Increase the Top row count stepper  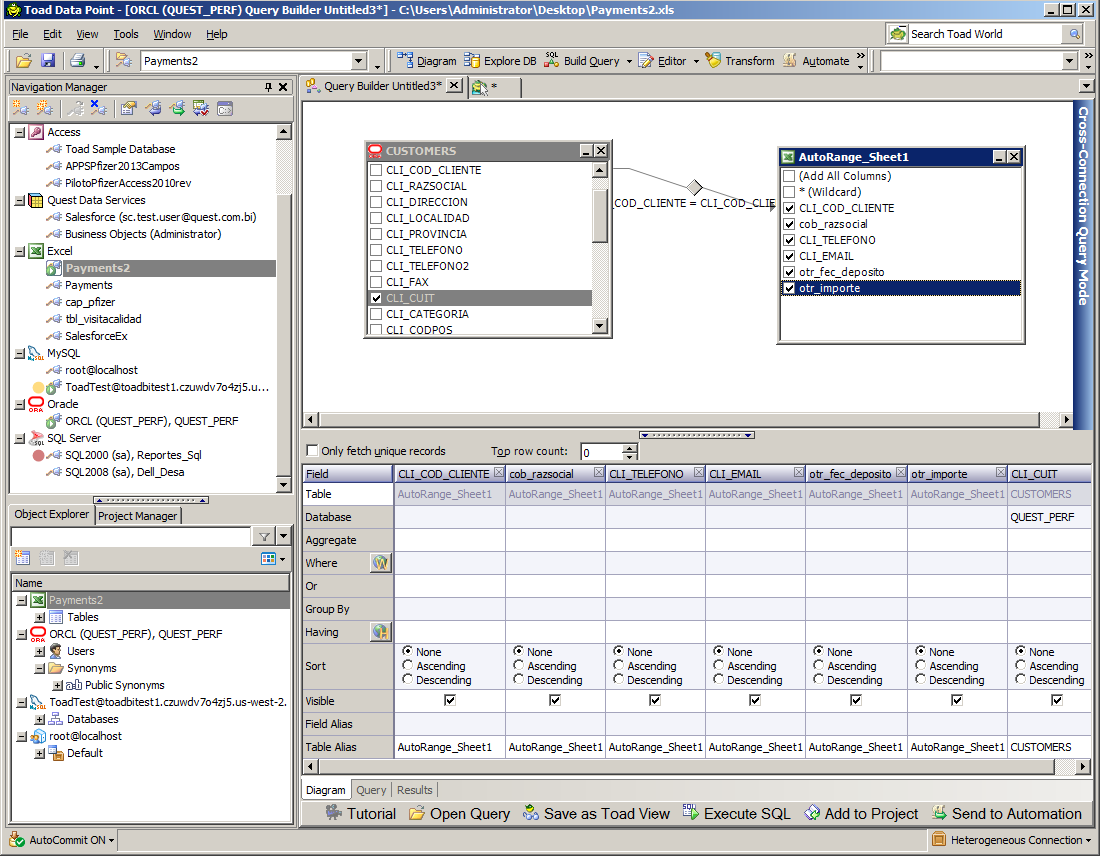(x=630, y=448)
